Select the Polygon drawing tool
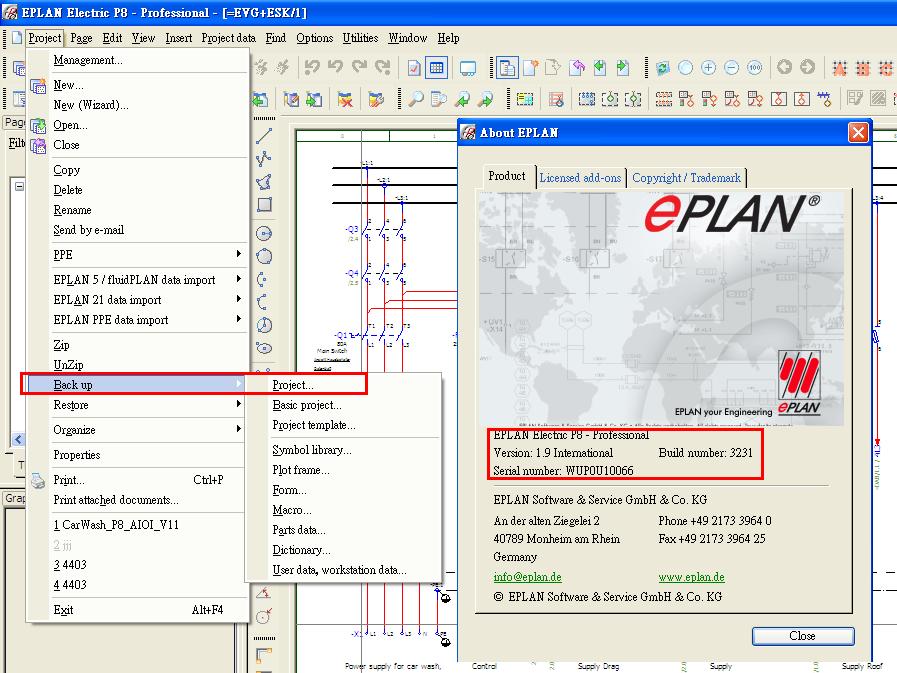This screenshot has height=673, width=897. coord(264,181)
